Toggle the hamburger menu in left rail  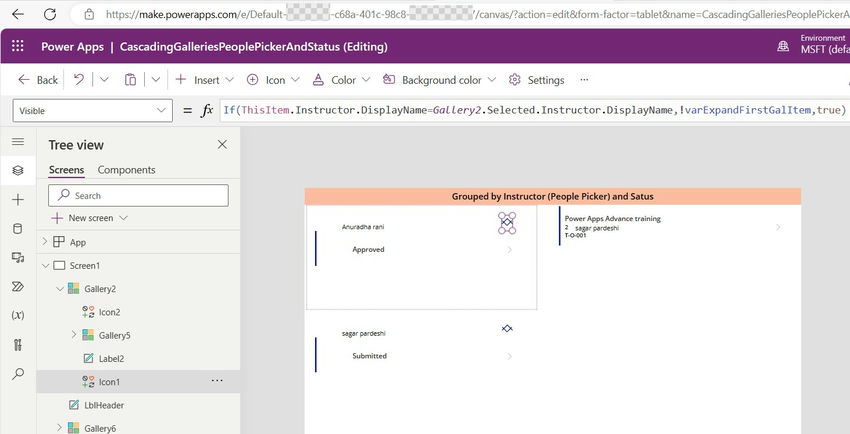(18, 142)
